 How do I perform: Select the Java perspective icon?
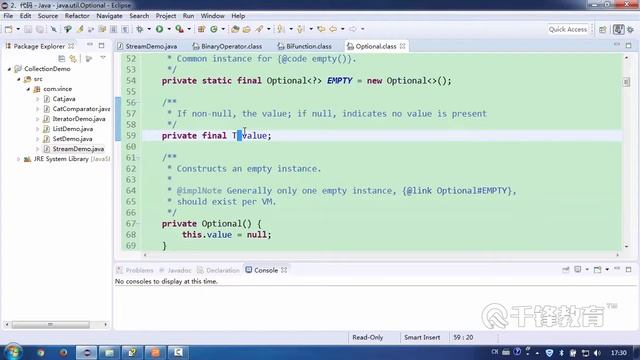point(618,29)
